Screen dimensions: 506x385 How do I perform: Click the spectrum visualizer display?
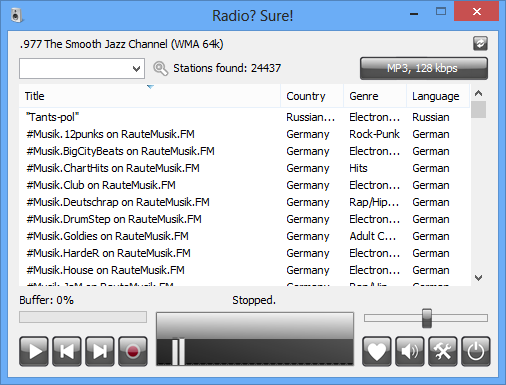pyautogui.click(x=255, y=339)
